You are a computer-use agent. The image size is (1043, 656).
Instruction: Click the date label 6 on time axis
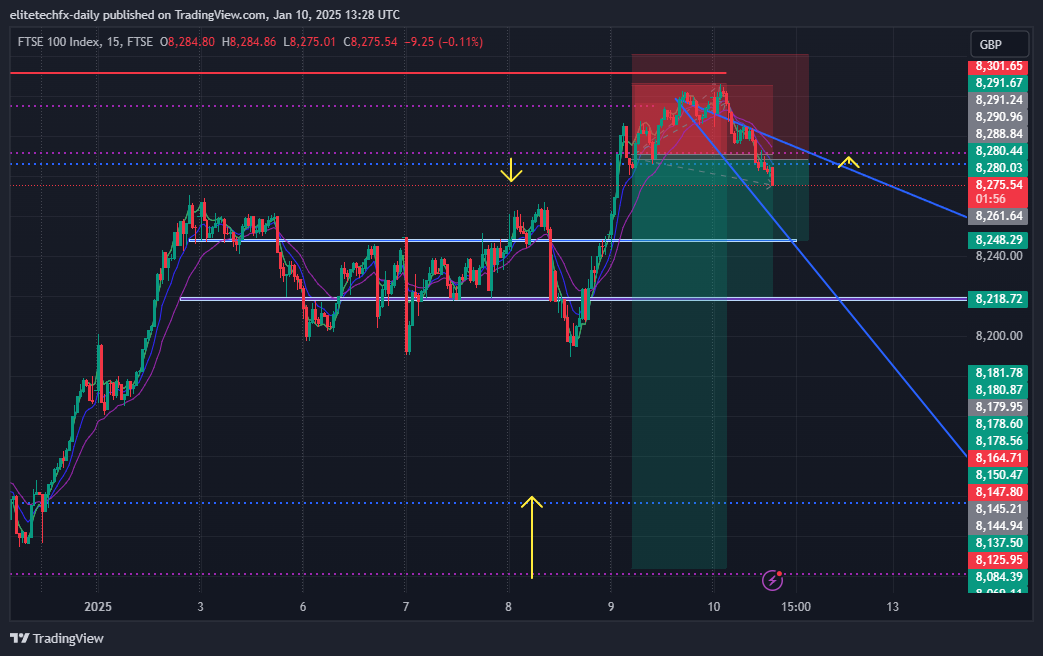[303, 607]
